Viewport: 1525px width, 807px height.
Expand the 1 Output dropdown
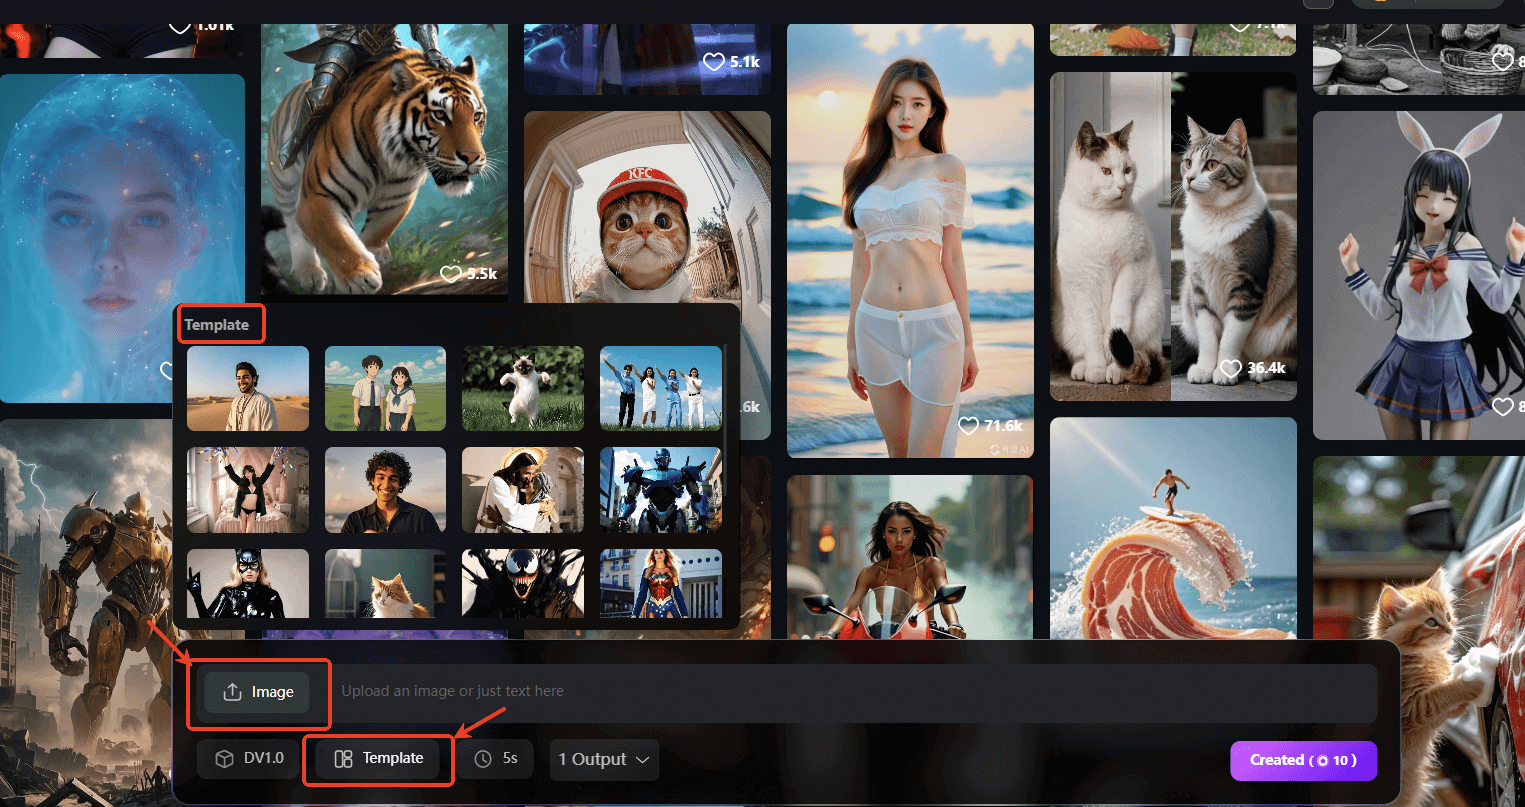tap(604, 760)
